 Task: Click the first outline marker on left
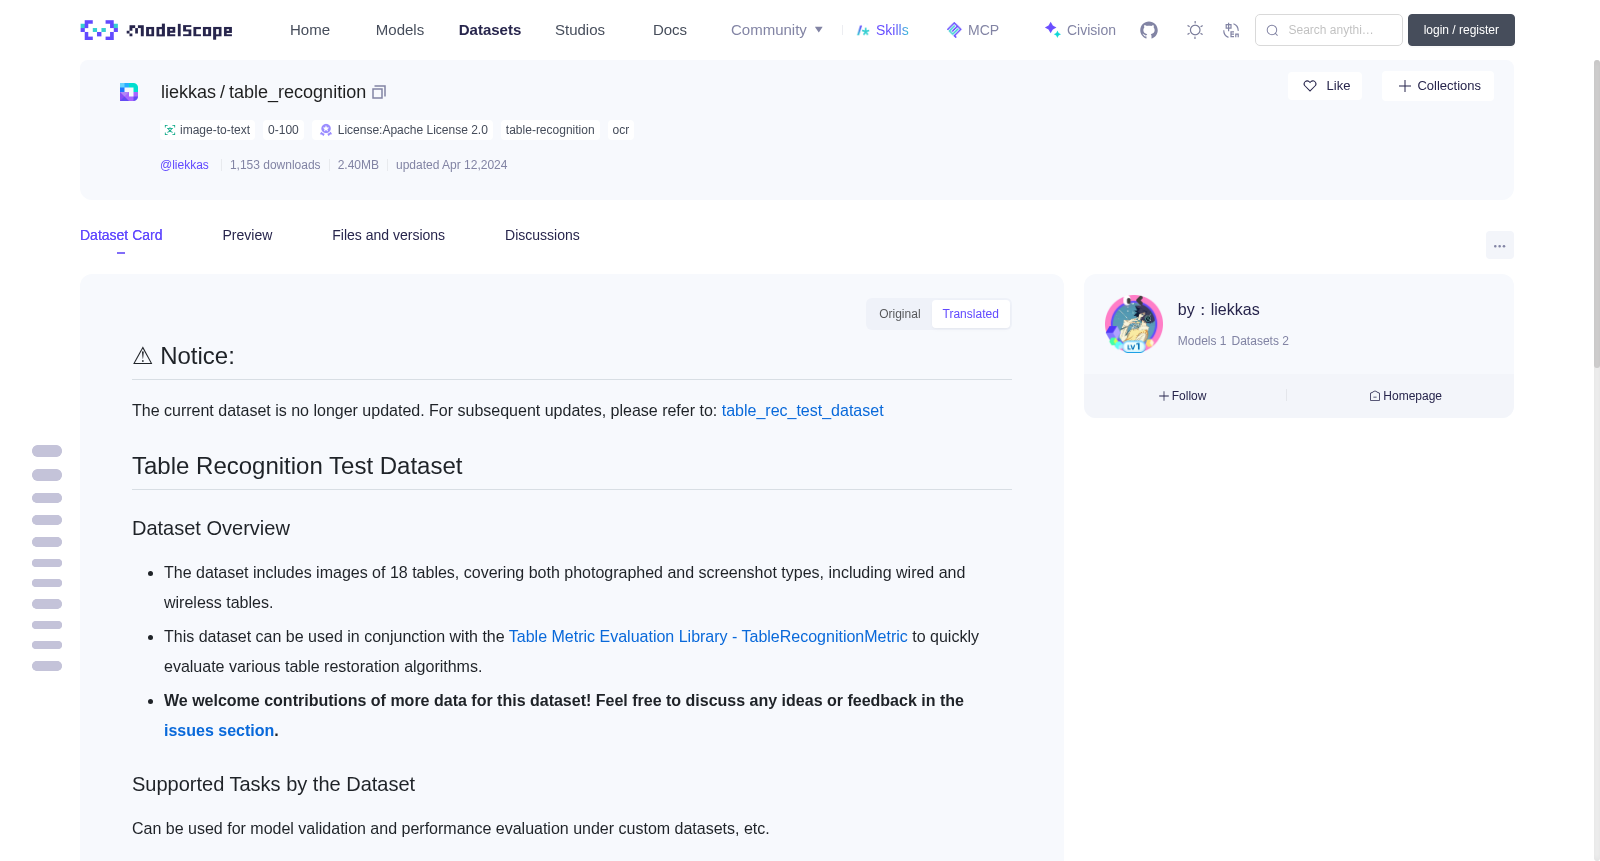click(47, 451)
